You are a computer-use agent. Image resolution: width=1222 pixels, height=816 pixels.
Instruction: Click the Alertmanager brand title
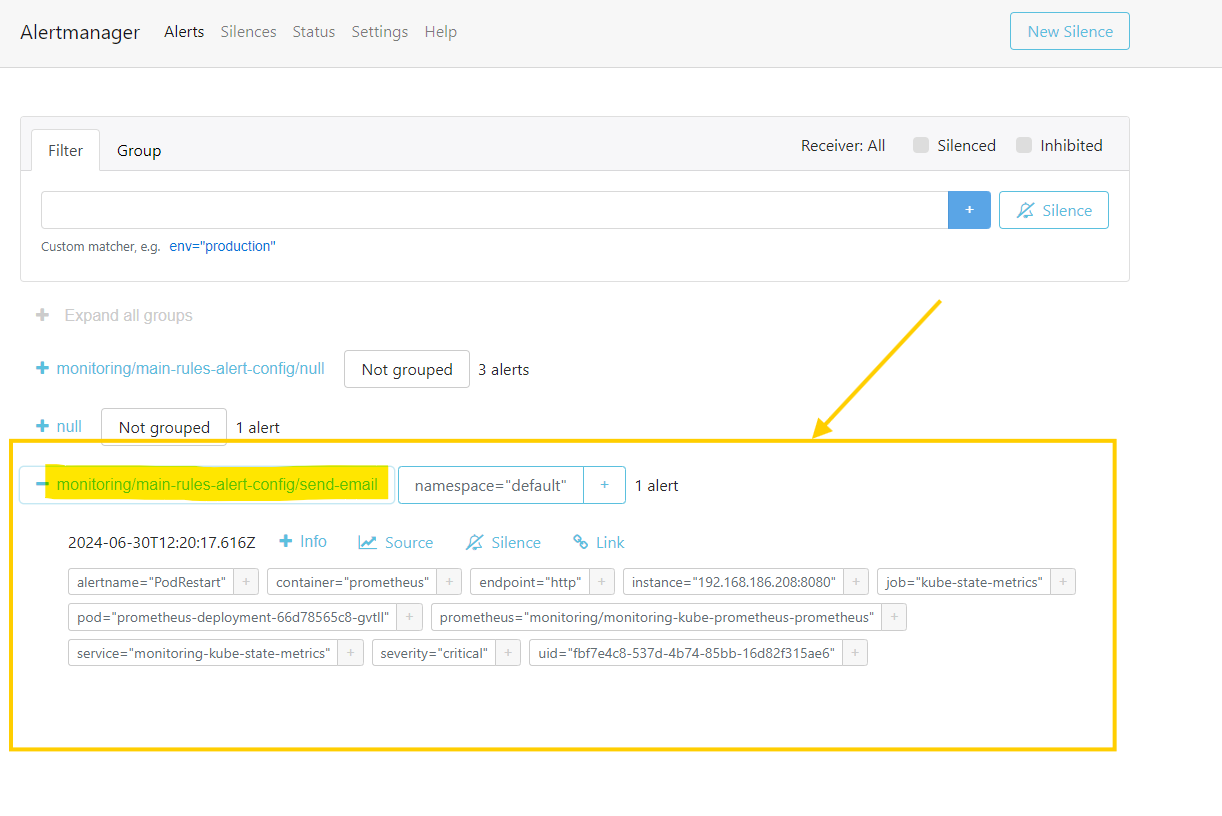click(80, 32)
